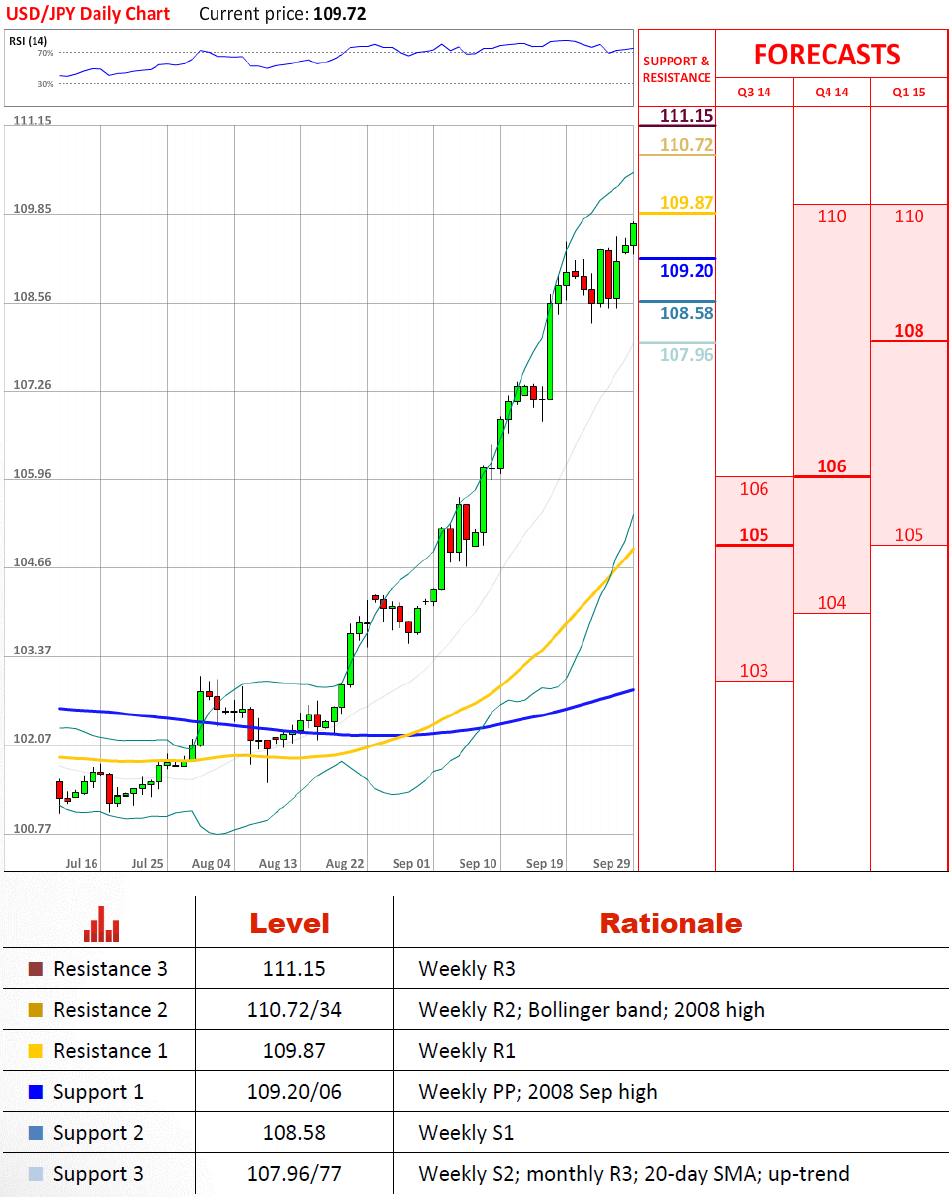Image resolution: width=952 pixels, height=1197 pixels.
Task: Click the RSI 30% threshold label
Action: pos(46,84)
